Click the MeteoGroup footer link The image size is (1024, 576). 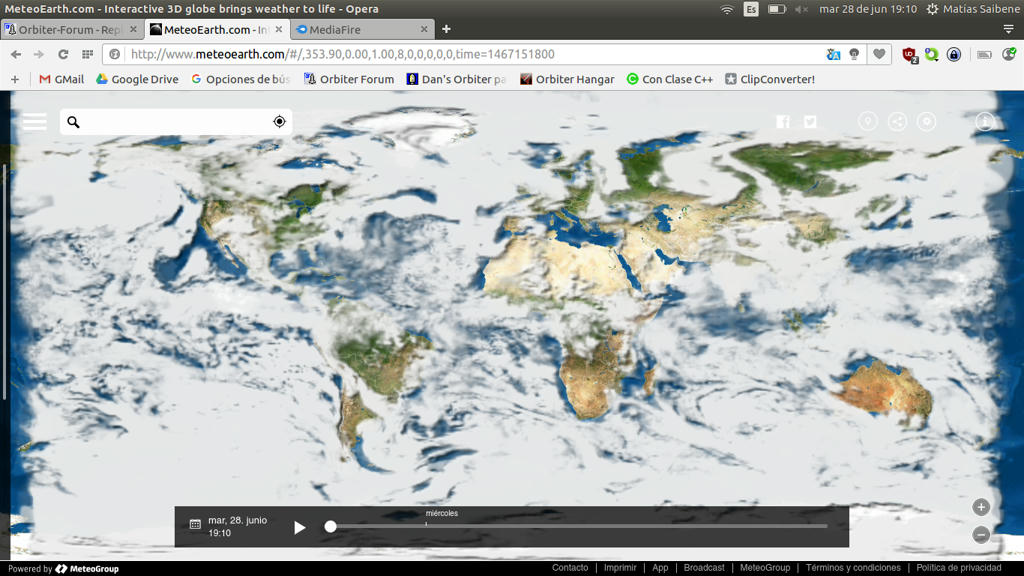765,568
